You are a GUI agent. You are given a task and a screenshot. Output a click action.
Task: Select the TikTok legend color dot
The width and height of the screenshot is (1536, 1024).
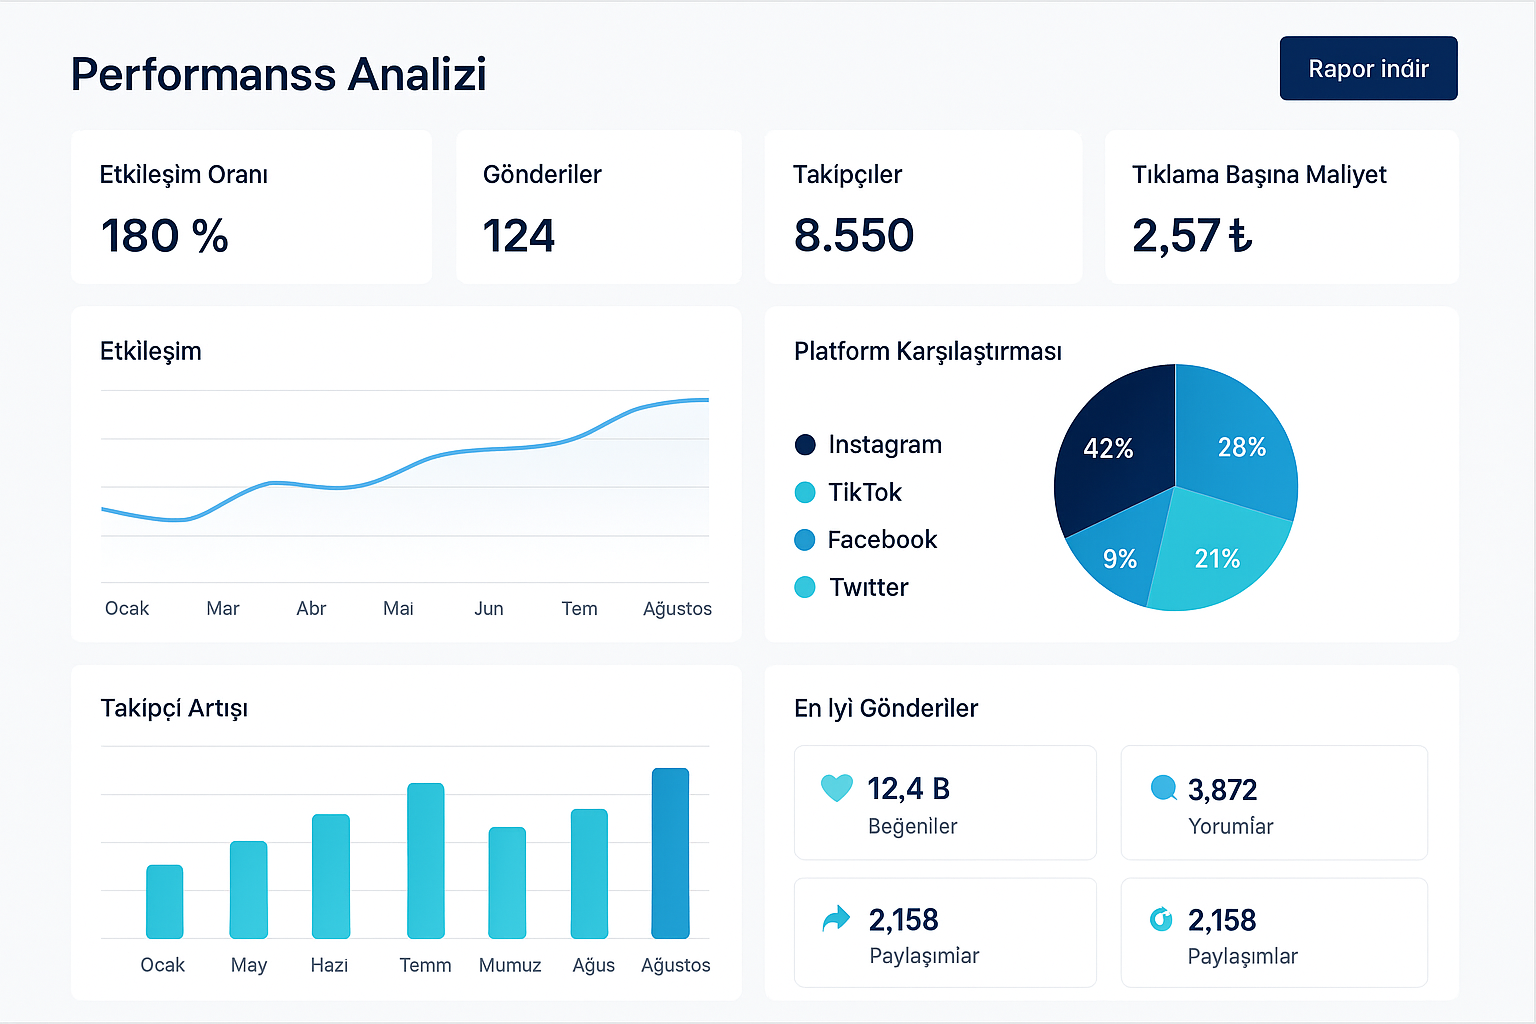pos(805,492)
